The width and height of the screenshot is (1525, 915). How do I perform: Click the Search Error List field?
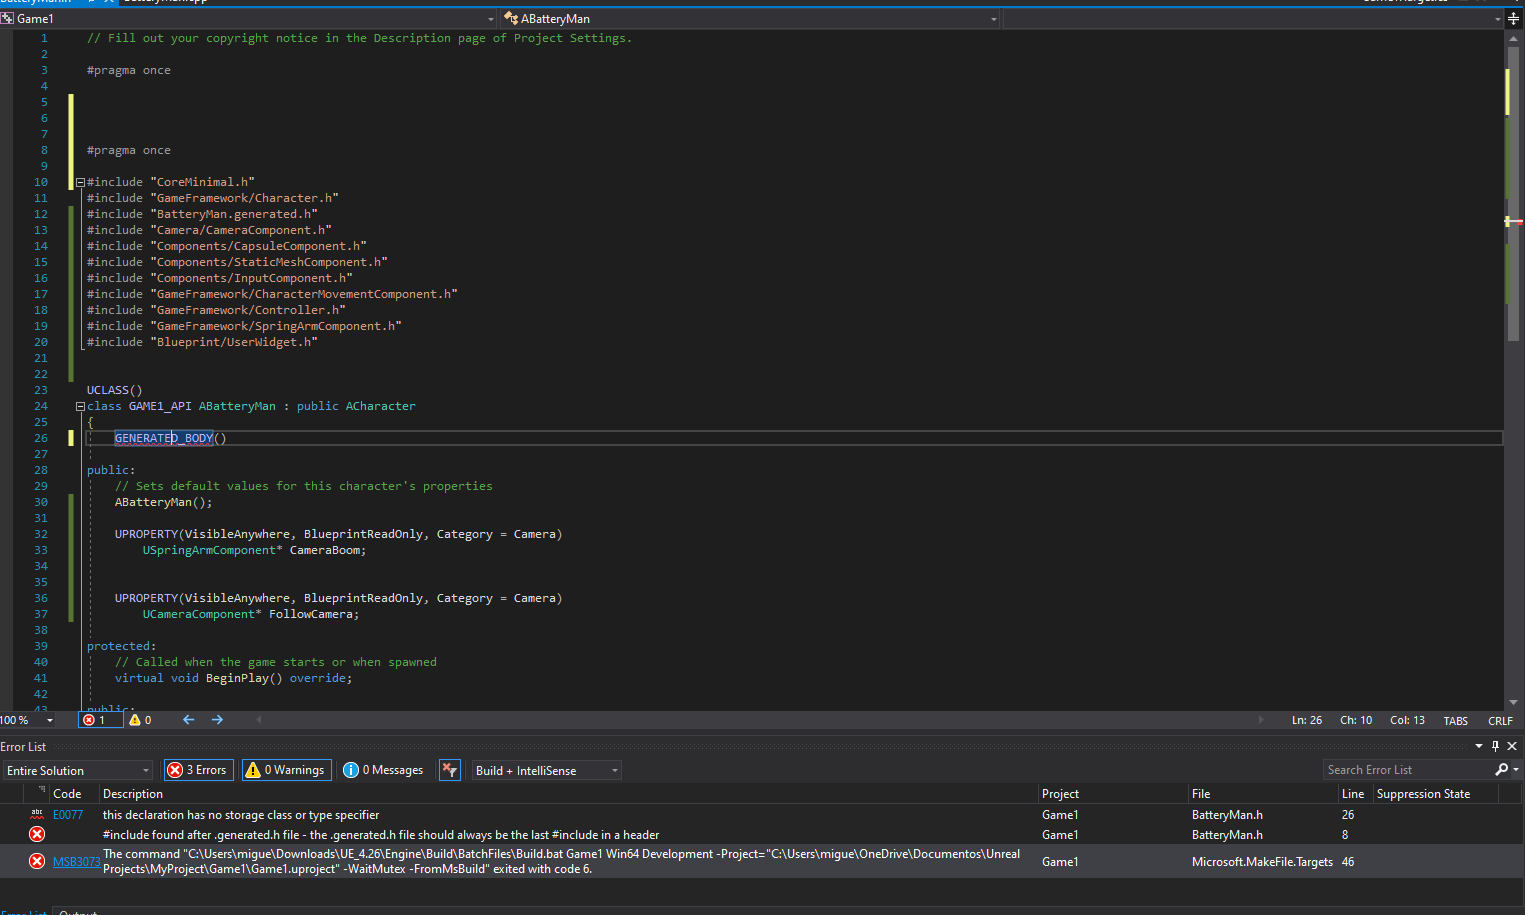1408,770
